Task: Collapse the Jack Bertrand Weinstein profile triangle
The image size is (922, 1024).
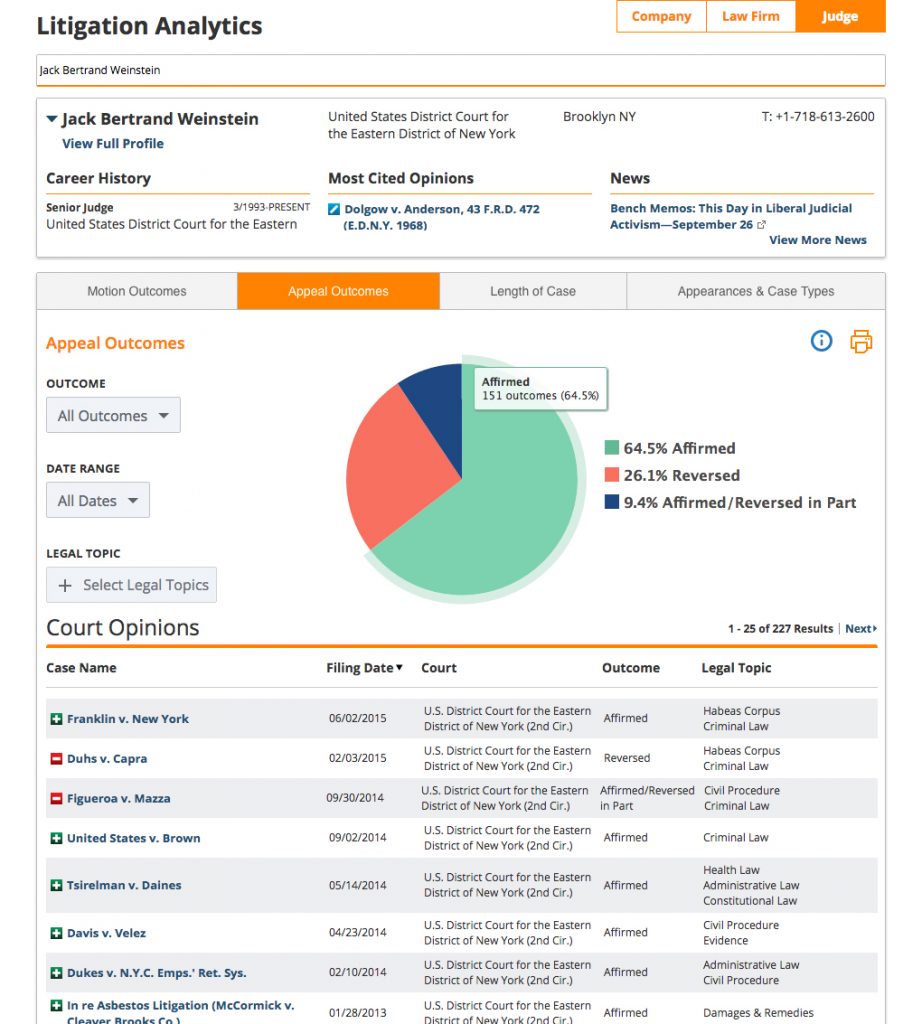Action: [52, 119]
